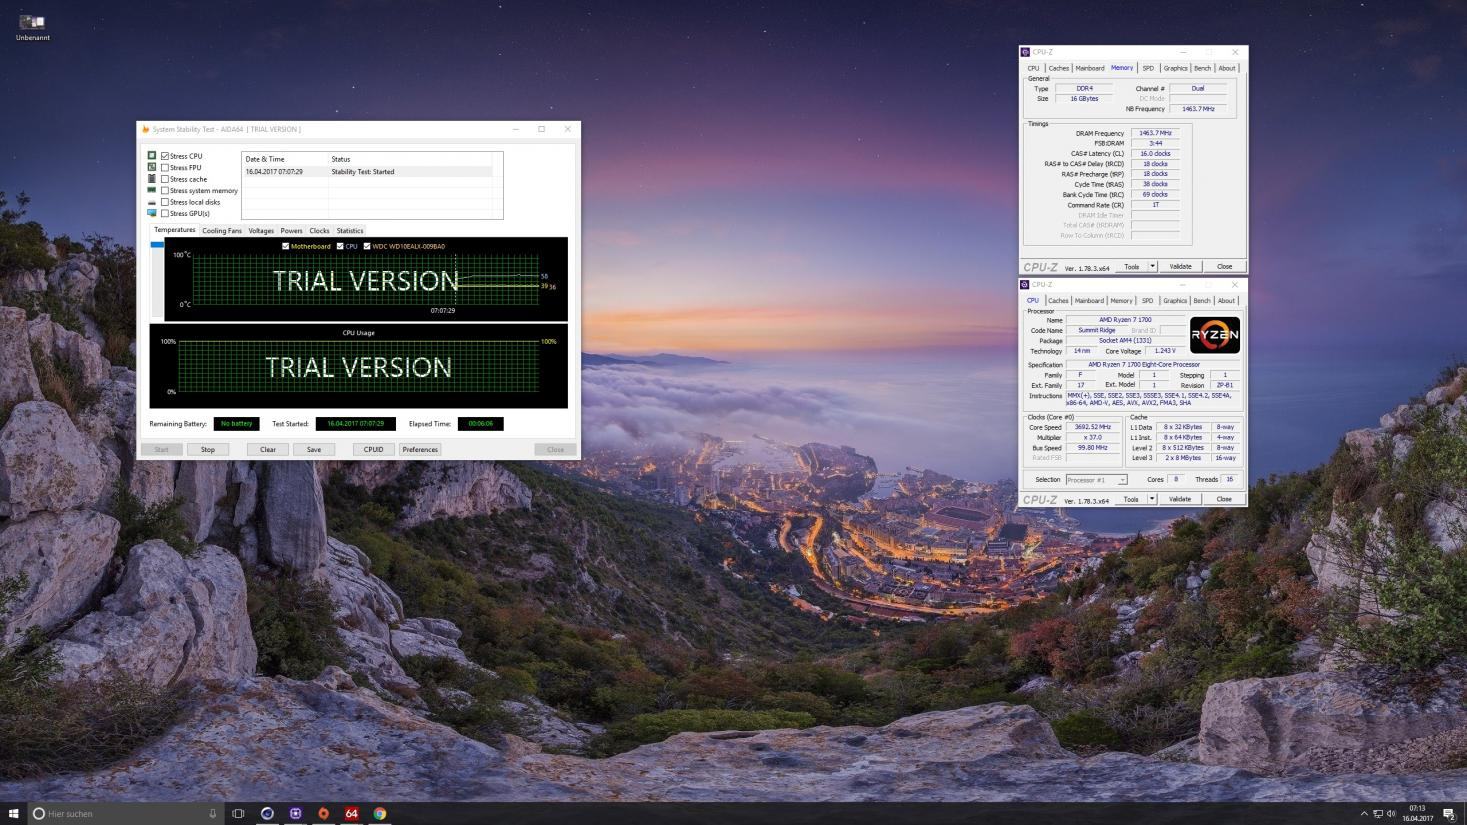The width and height of the screenshot is (1467, 825).
Task: Click the Cortana microphone icon
Action: pos(212,813)
